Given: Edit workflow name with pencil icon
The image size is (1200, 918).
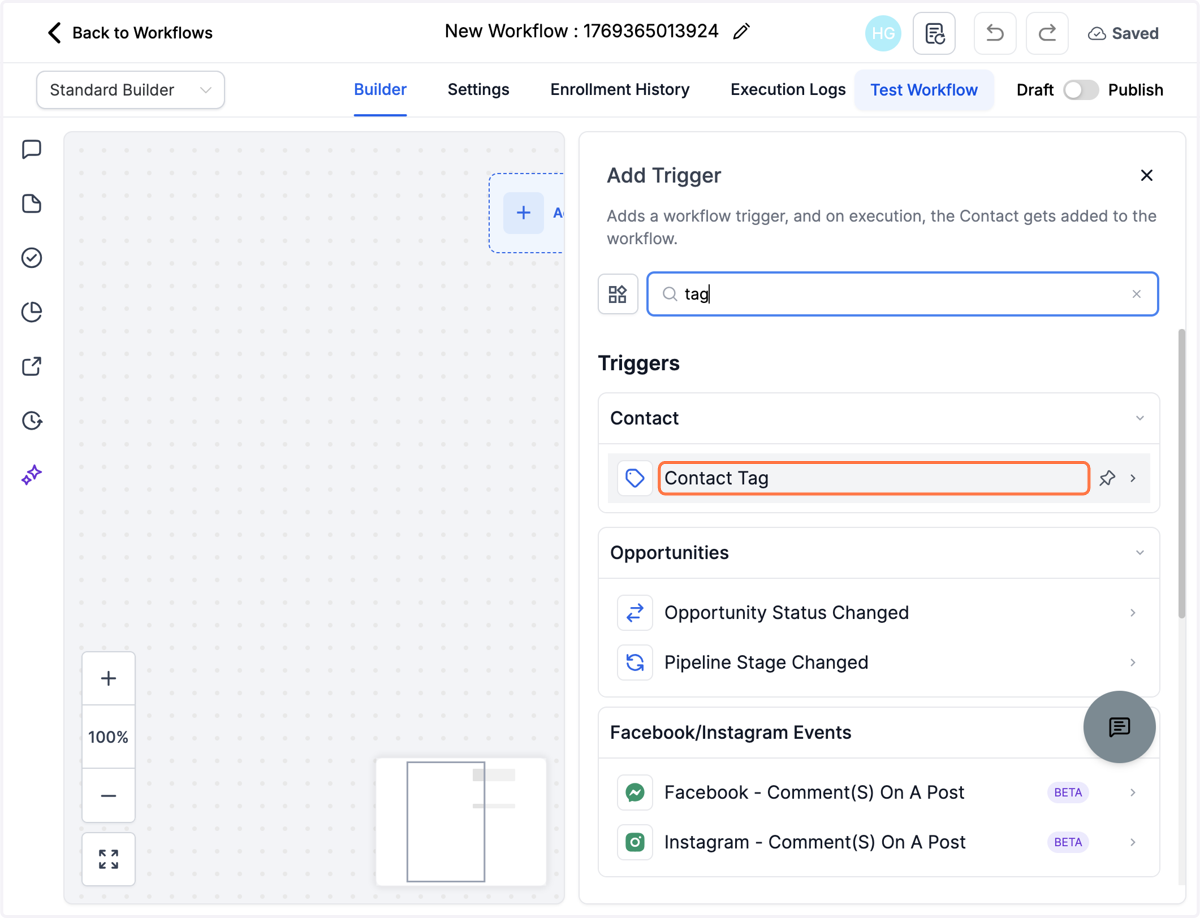Looking at the screenshot, I should pos(741,32).
